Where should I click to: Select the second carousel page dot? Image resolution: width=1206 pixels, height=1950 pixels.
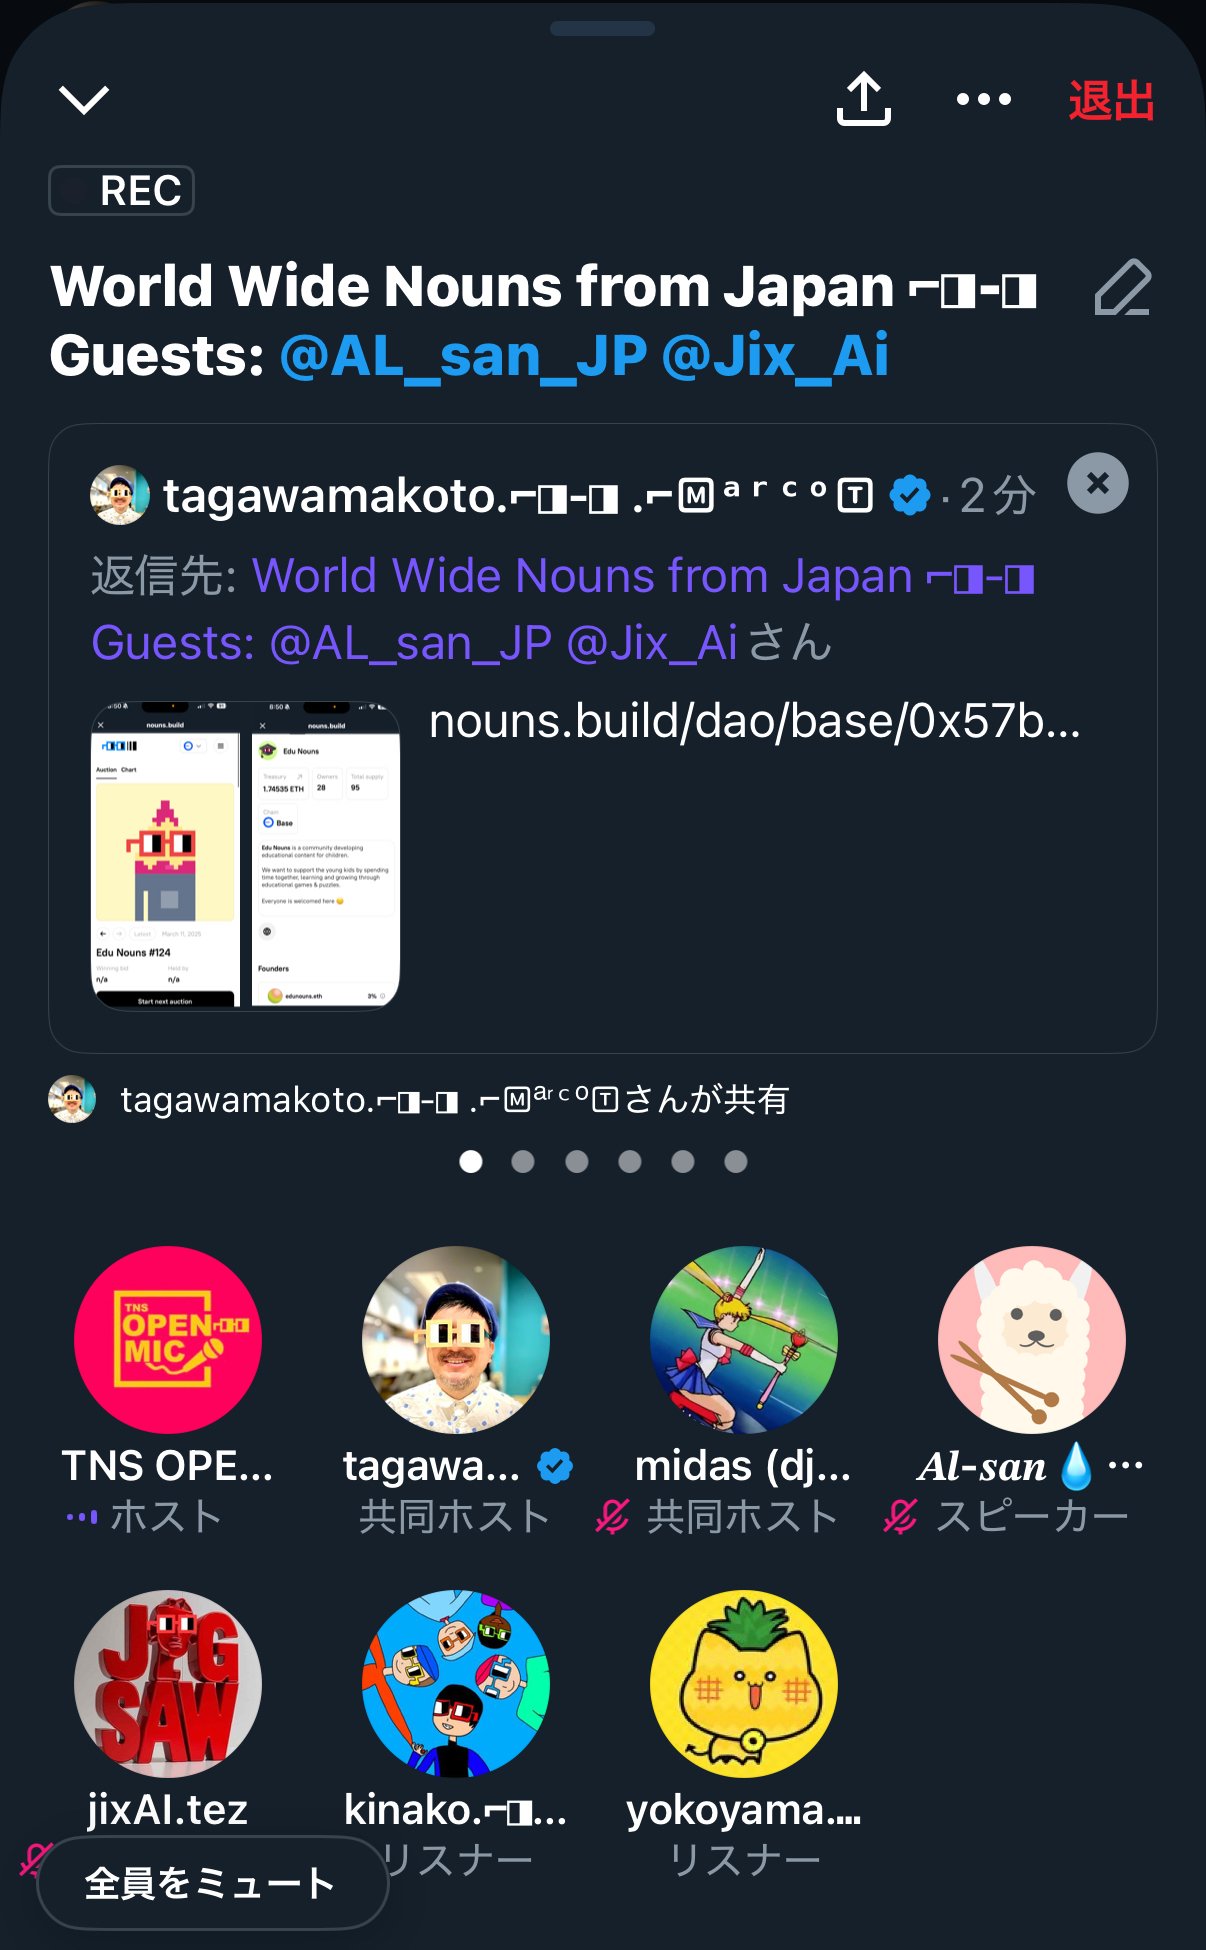pos(523,1161)
